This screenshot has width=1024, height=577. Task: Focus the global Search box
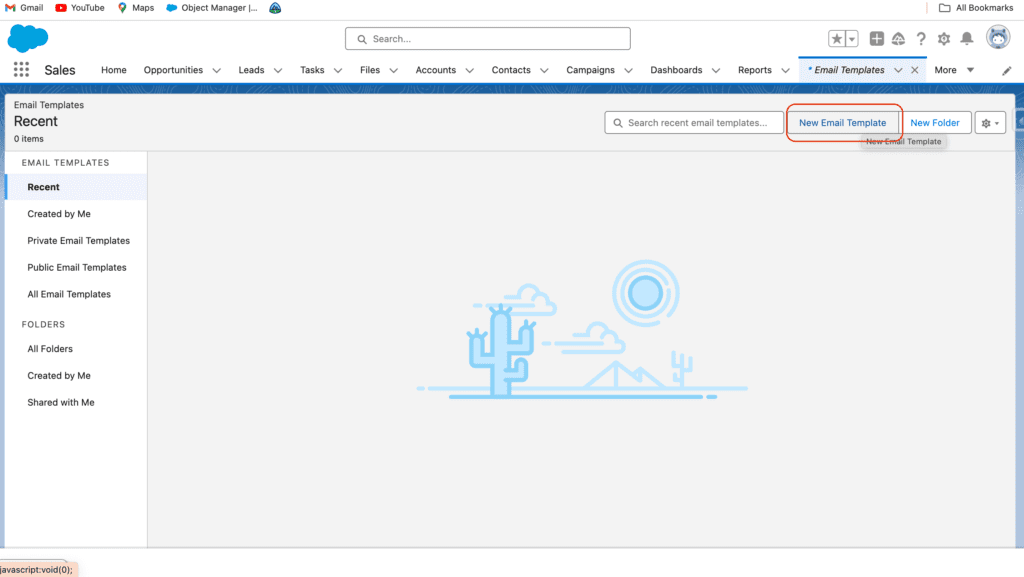[x=488, y=39]
